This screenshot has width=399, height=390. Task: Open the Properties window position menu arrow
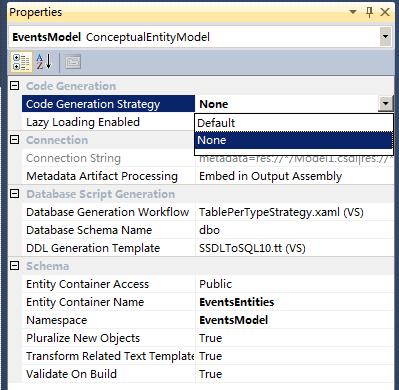[x=353, y=12]
